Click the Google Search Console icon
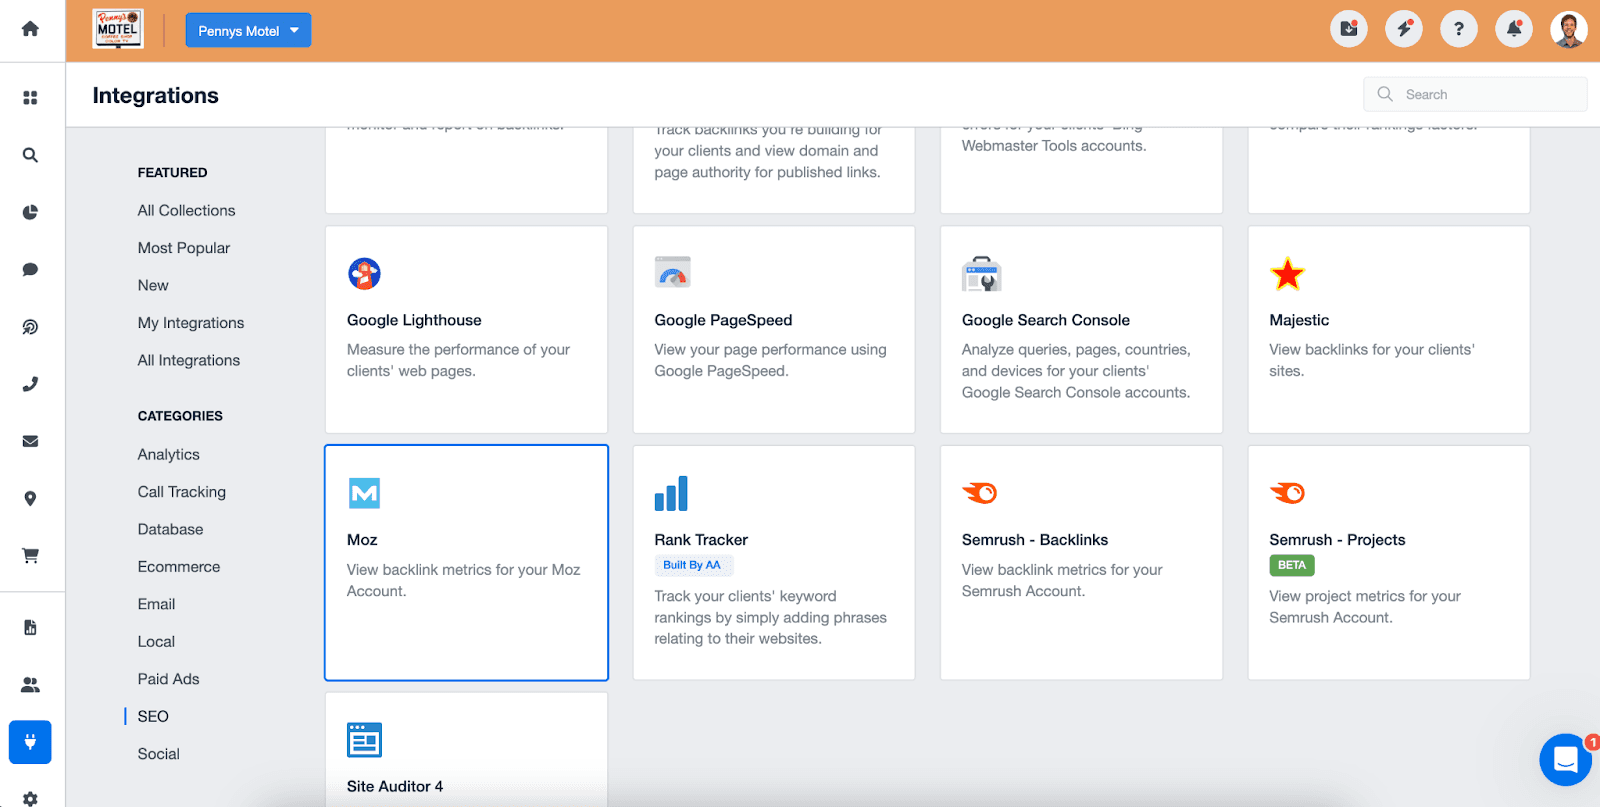Viewport: 1600px width, 807px height. [981, 273]
